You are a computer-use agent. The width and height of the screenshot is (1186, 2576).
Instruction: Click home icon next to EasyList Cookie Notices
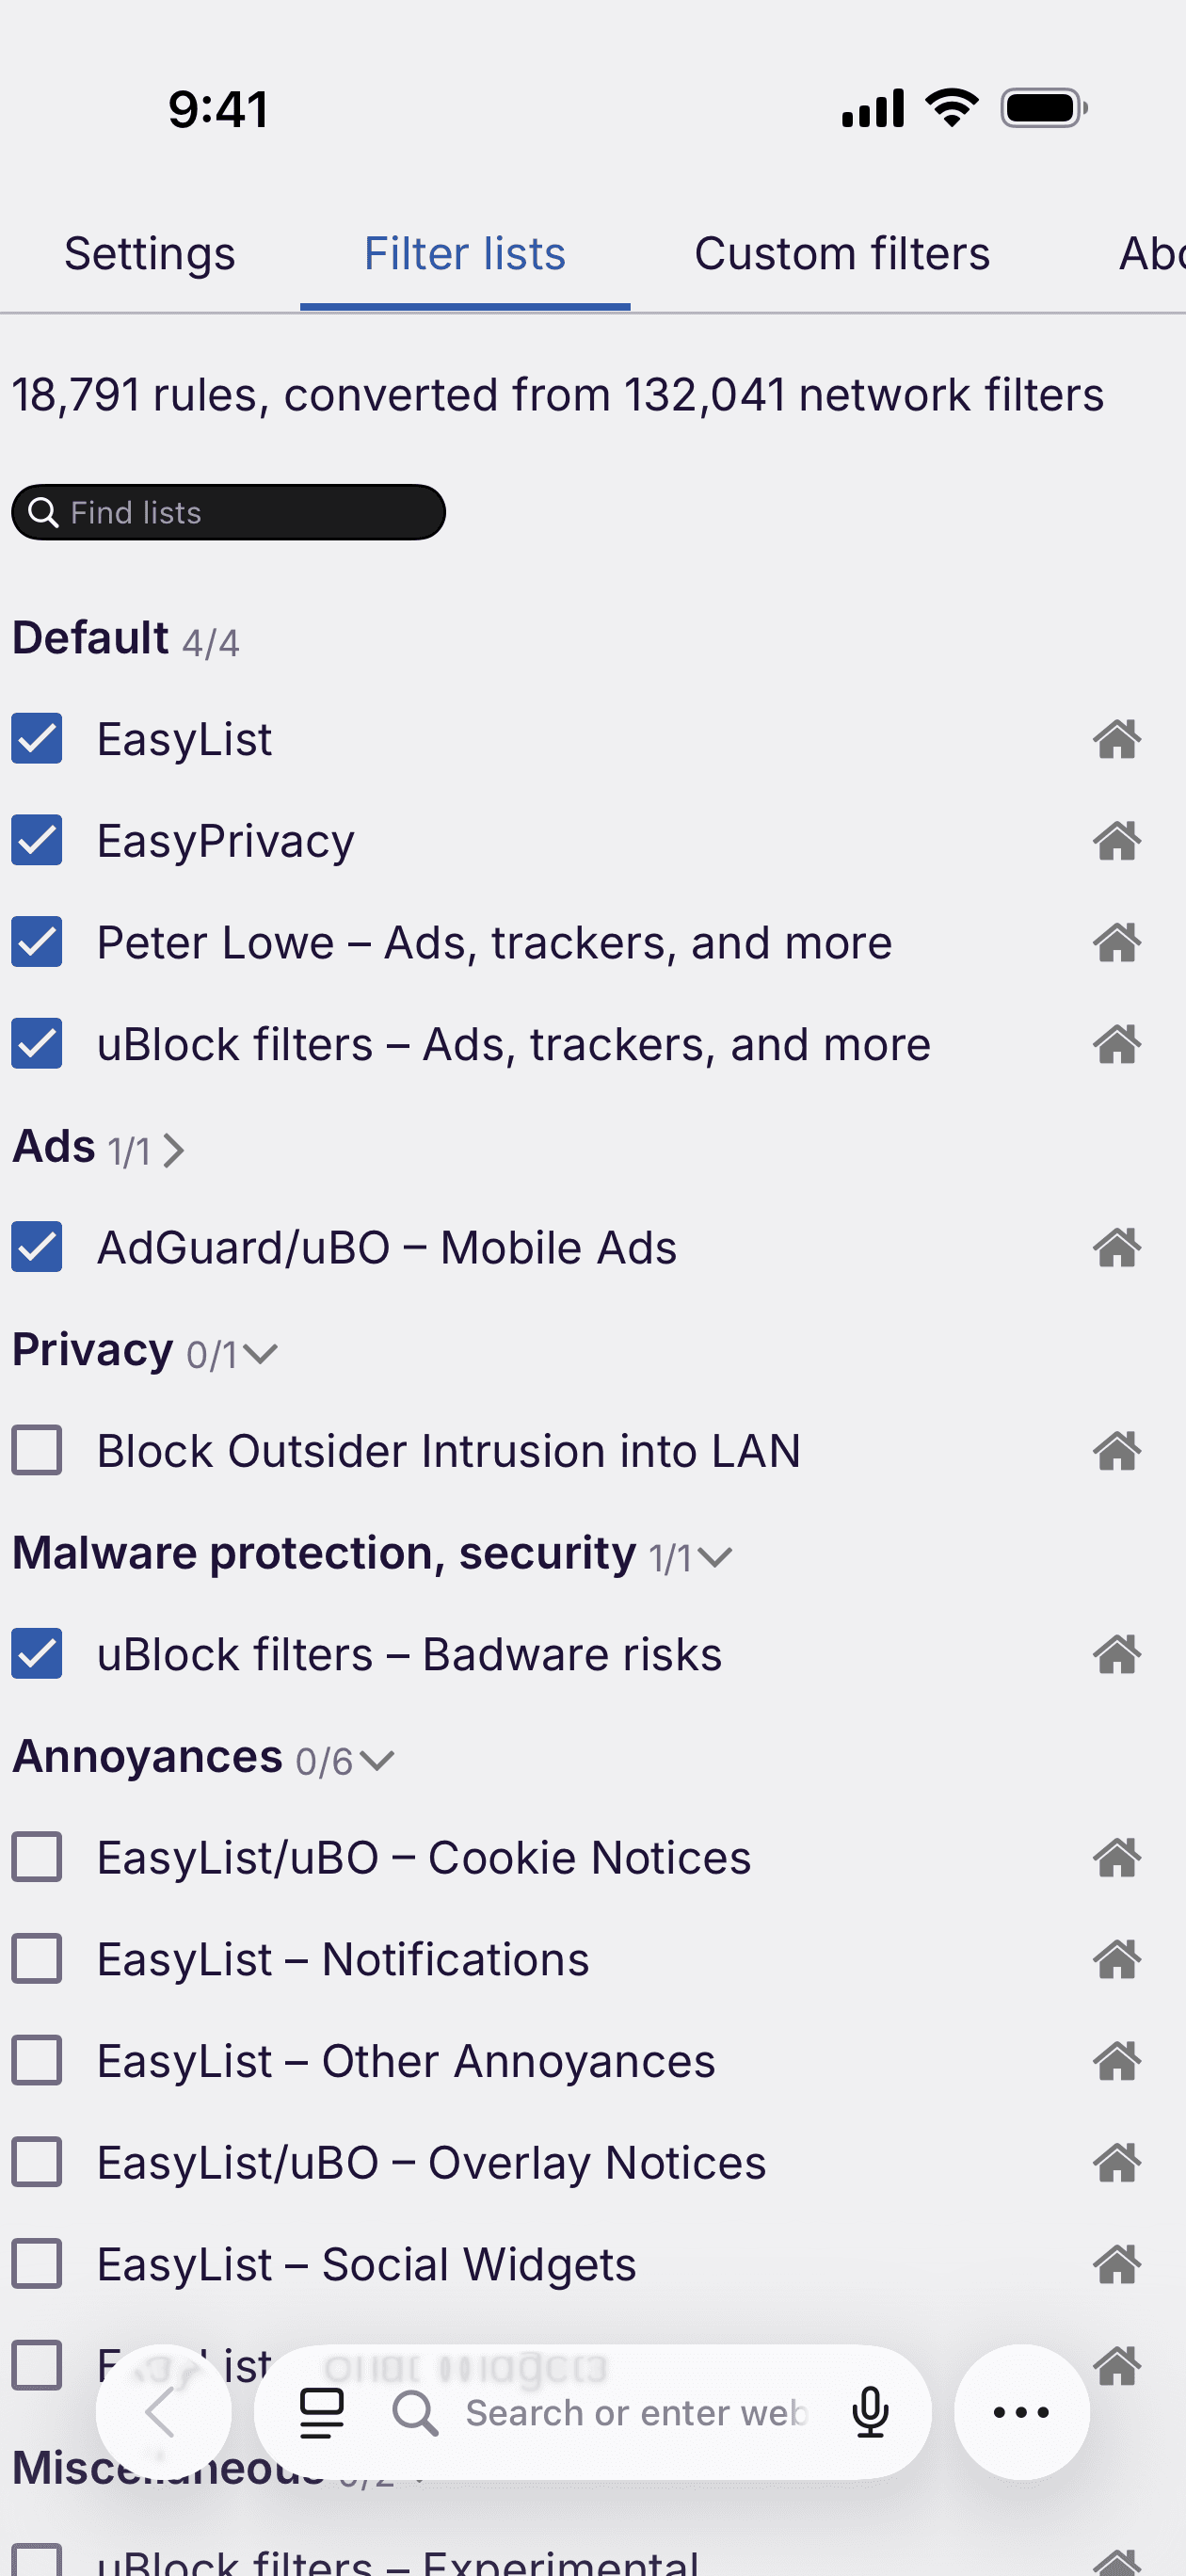click(x=1117, y=1858)
